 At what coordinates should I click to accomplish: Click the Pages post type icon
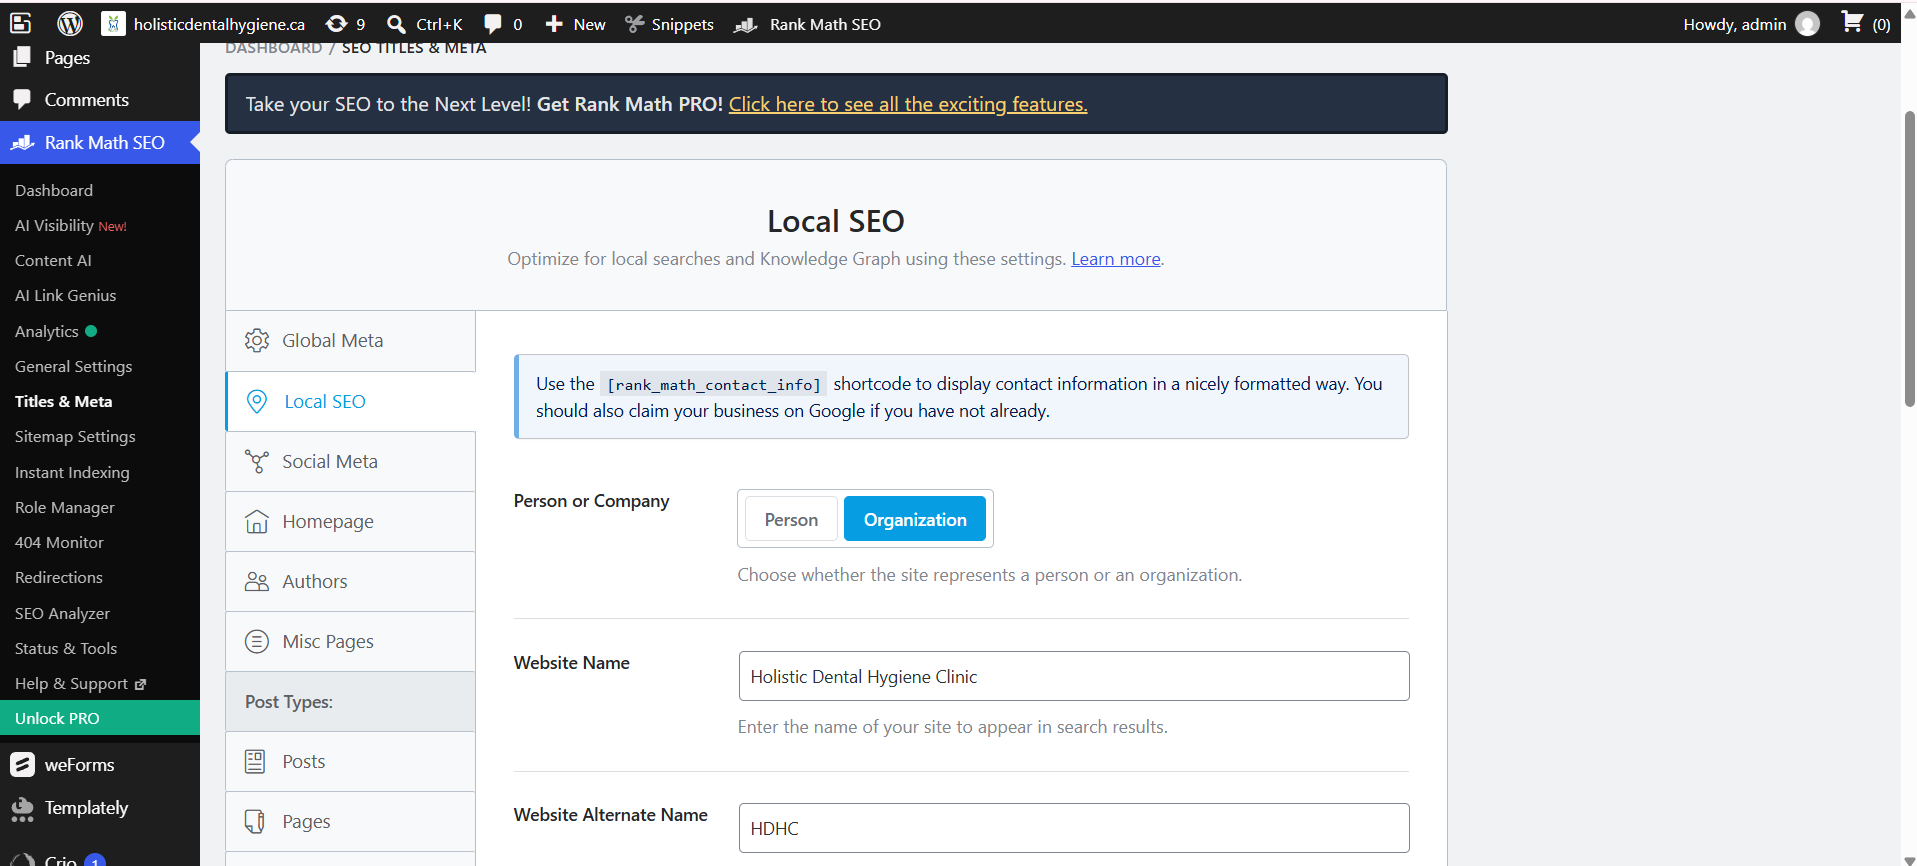[255, 821]
